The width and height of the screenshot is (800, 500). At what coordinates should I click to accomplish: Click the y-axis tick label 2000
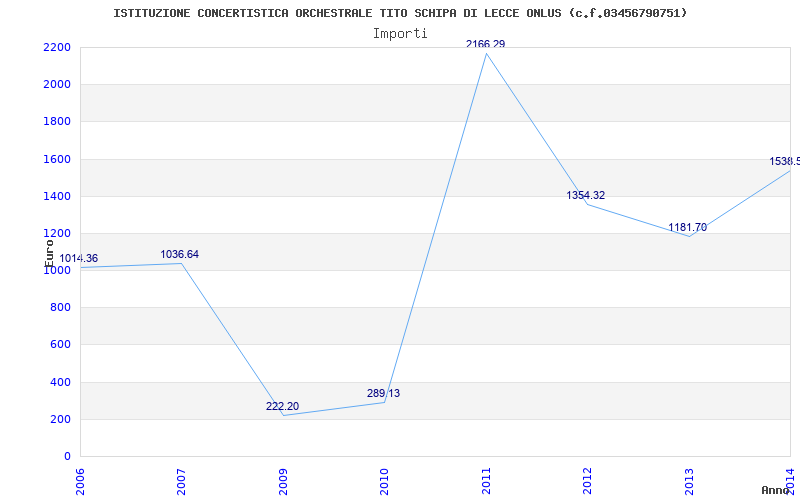(x=57, y=84)
